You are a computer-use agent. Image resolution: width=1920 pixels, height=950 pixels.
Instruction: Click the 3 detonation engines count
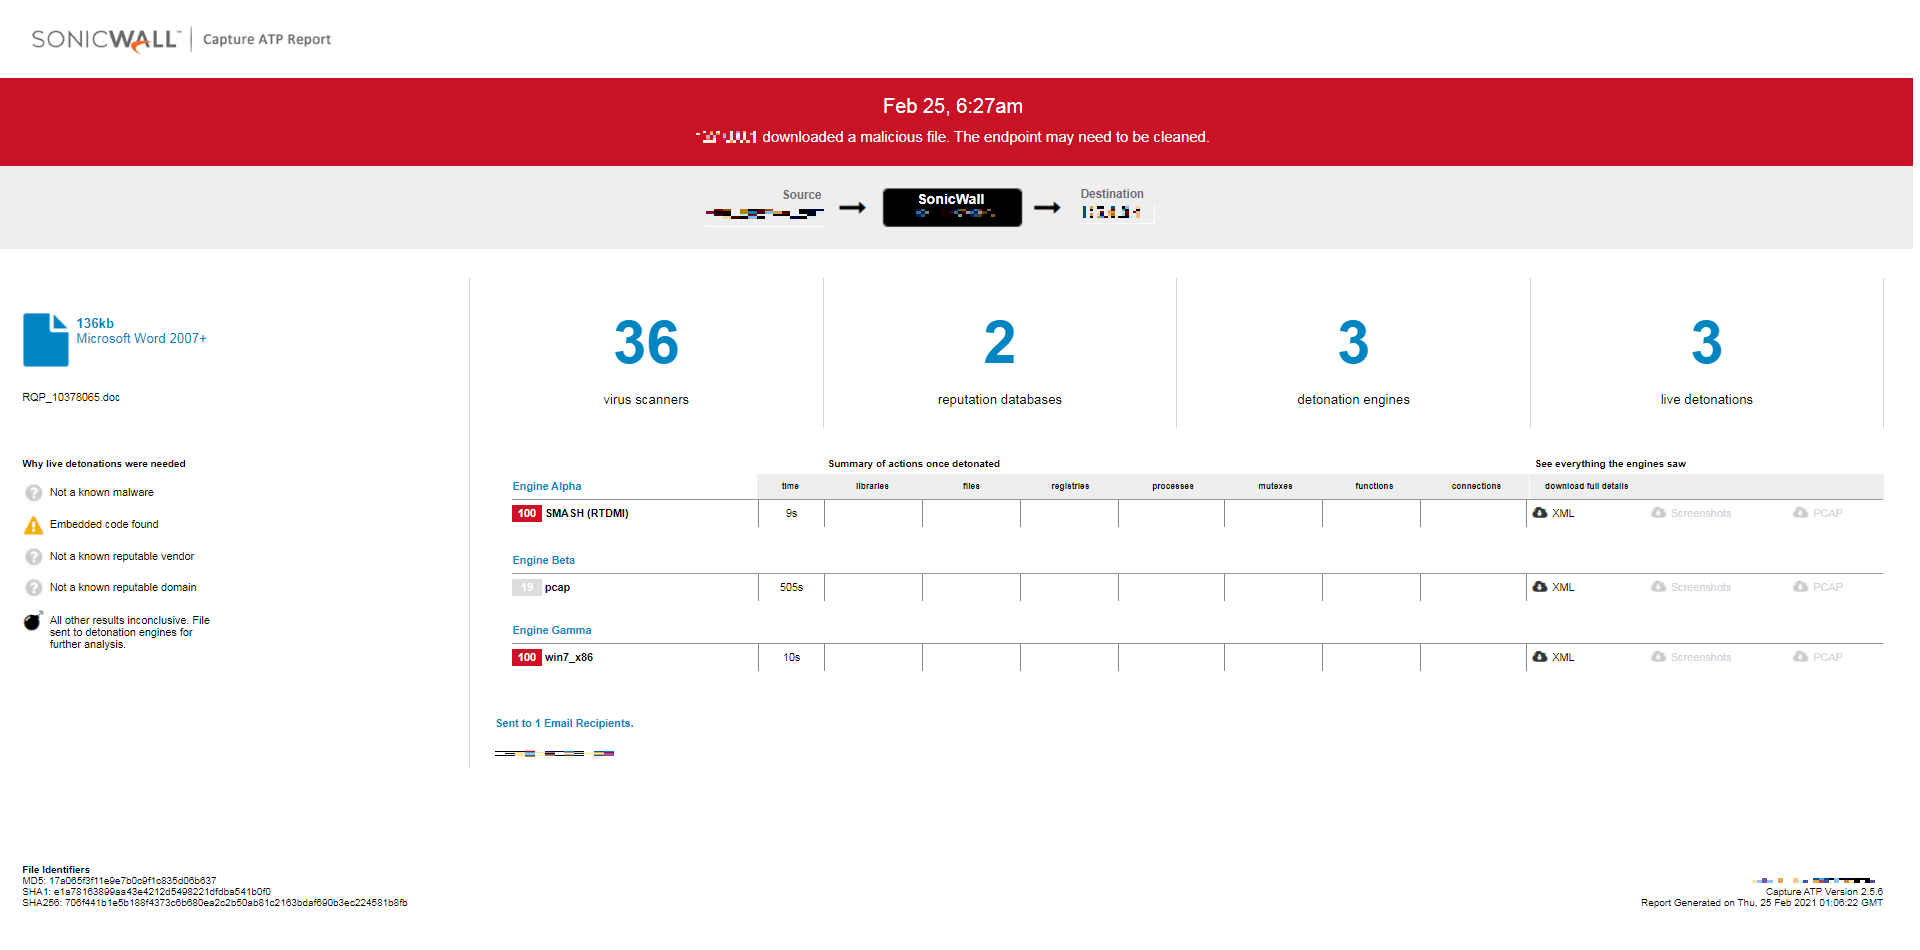tap(1354, 343)
